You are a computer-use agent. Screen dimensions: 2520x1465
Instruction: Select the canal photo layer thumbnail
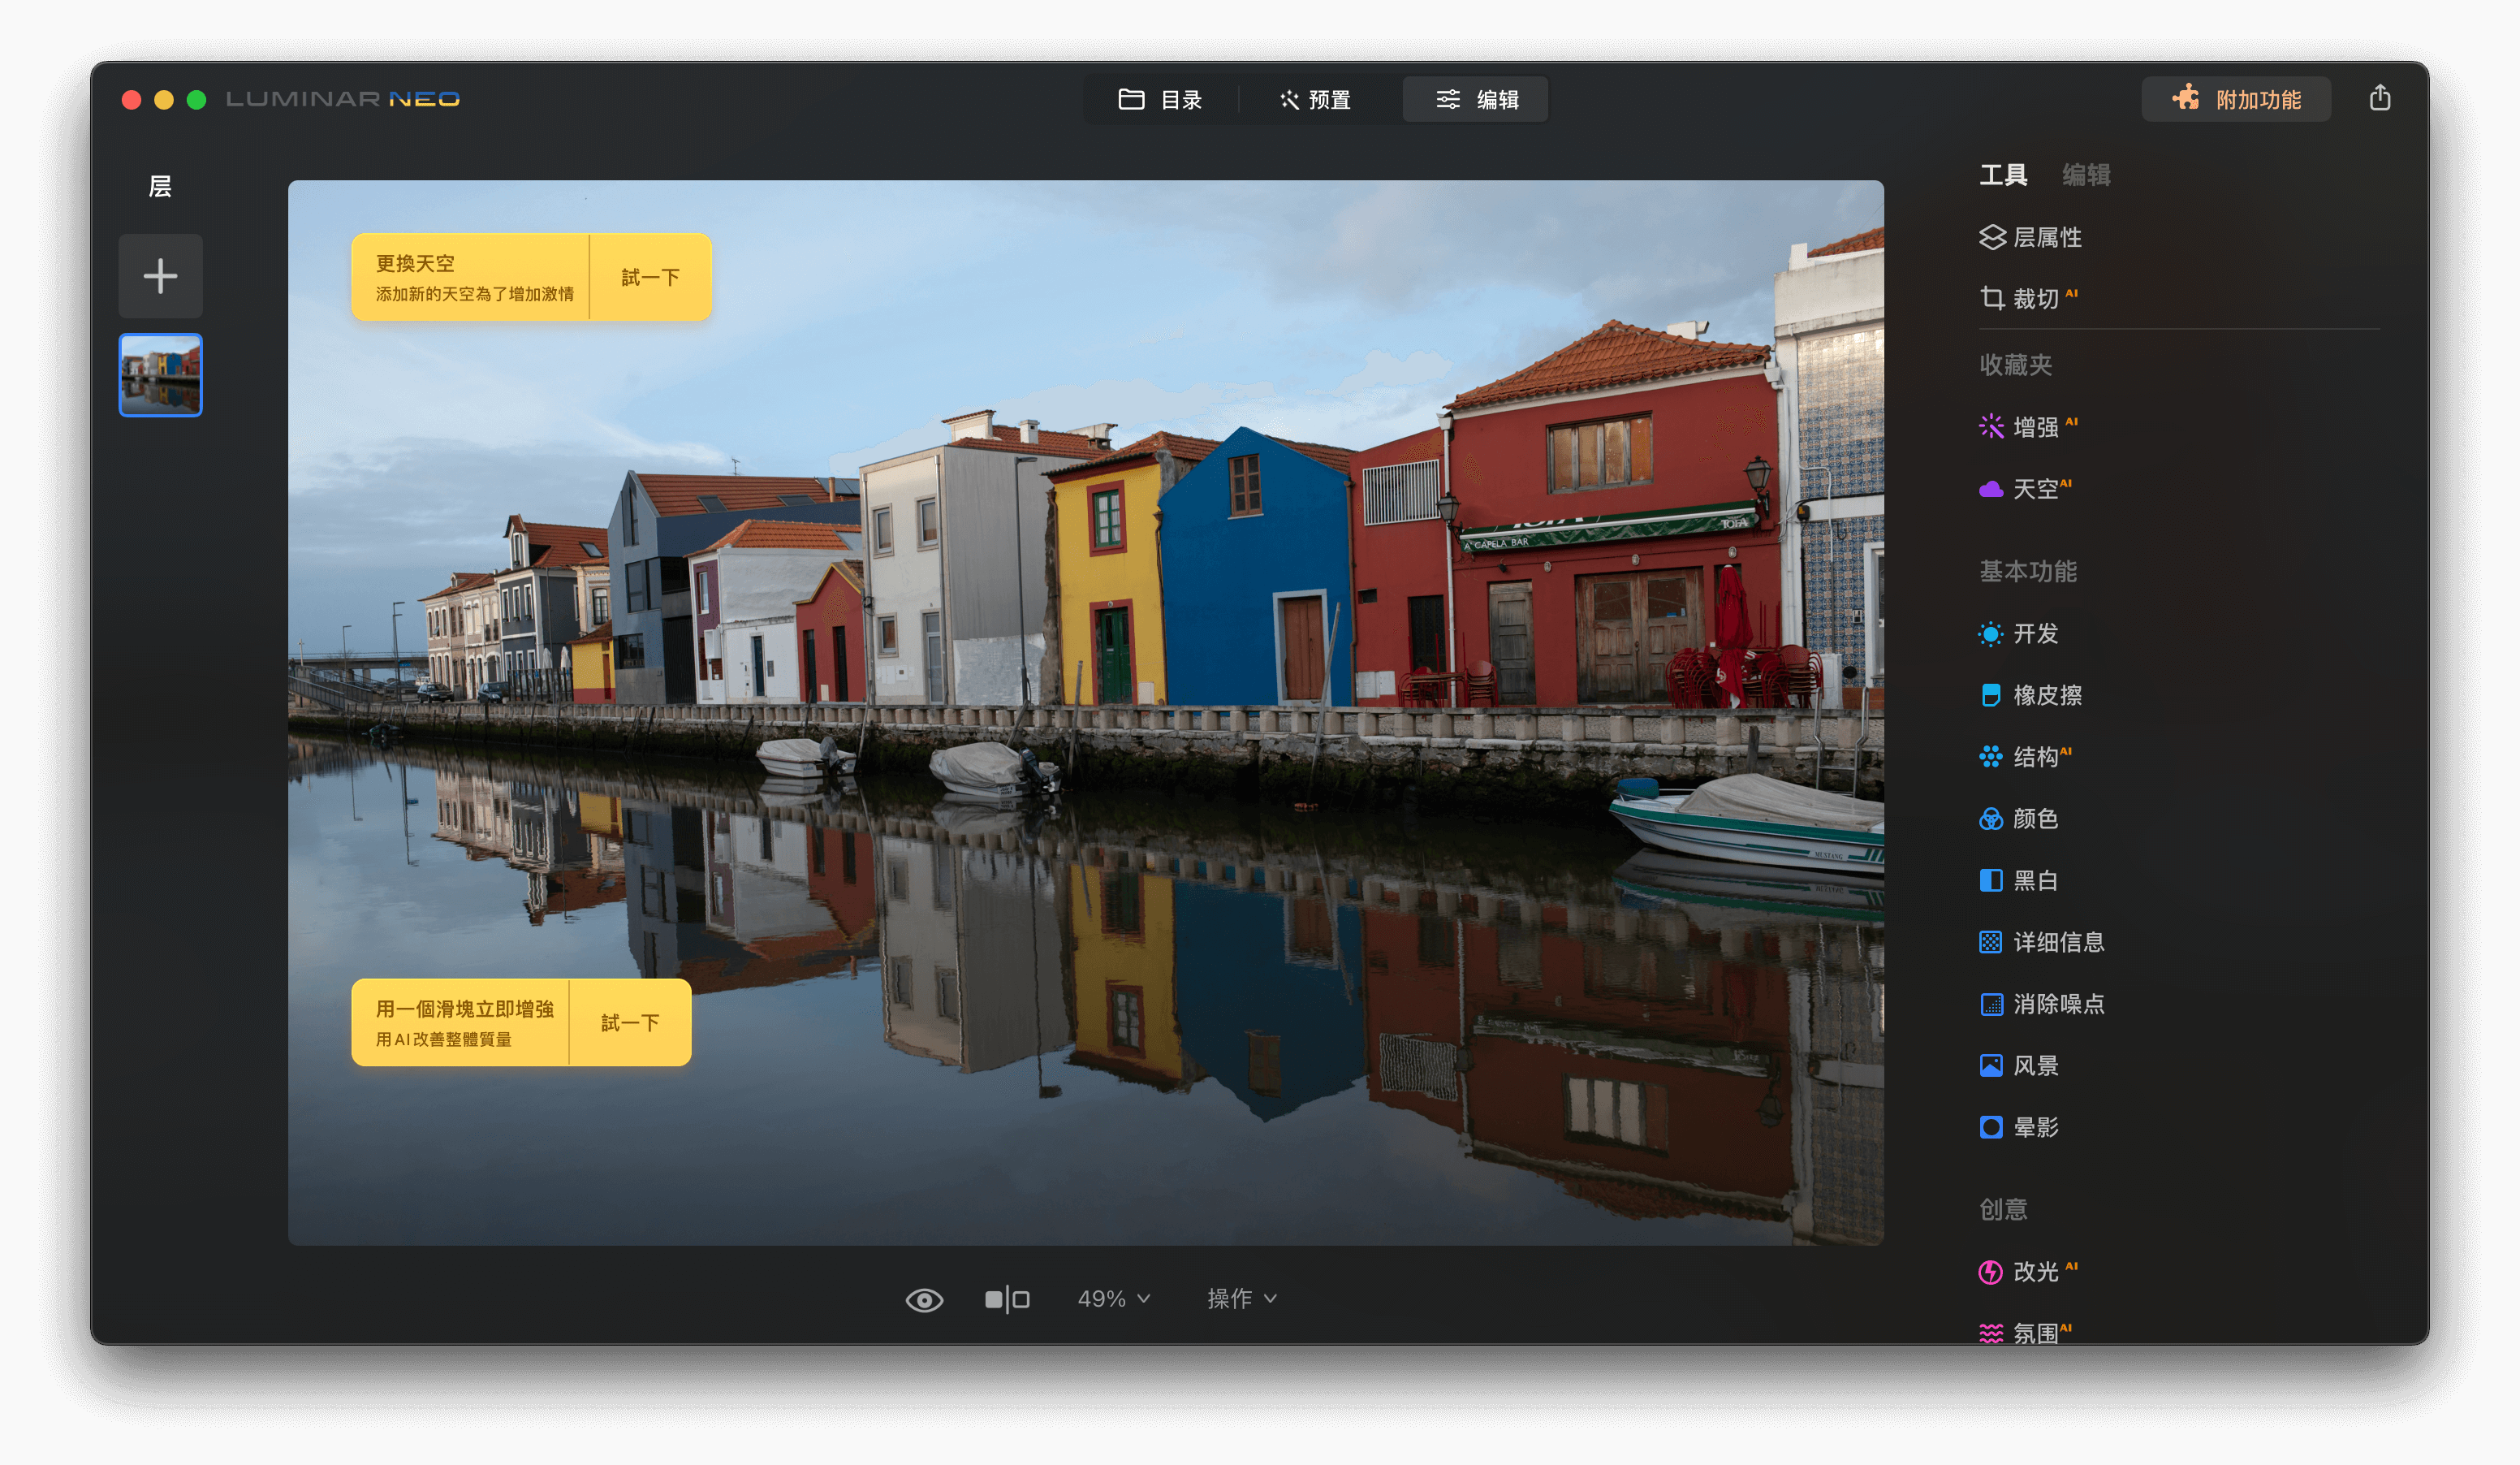(x=160, y=375)
